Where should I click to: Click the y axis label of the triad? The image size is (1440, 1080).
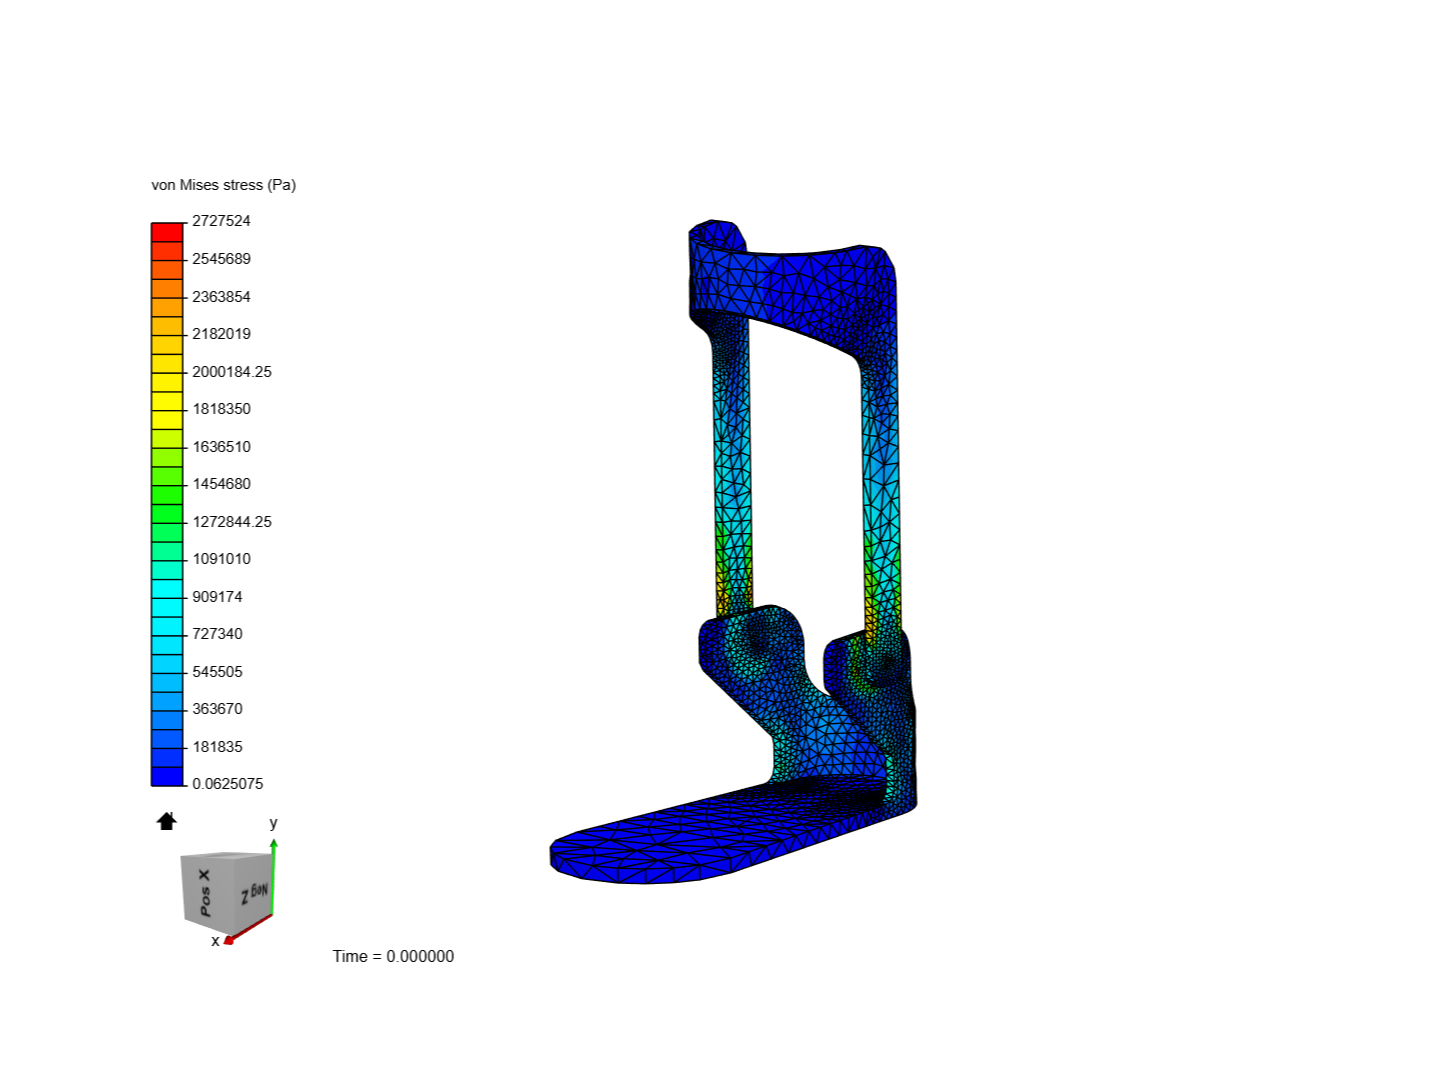pyautogui.click(x=273, y=823)
